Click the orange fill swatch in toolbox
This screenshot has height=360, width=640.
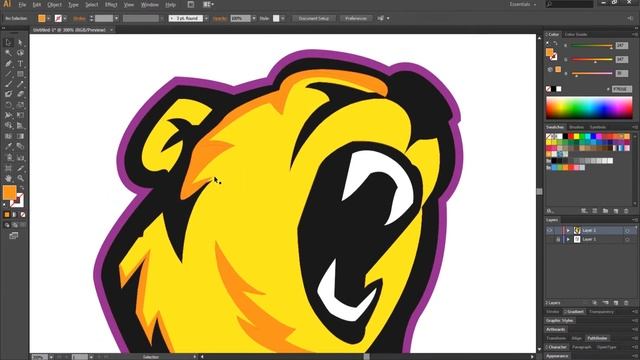[x=9, y=192]
